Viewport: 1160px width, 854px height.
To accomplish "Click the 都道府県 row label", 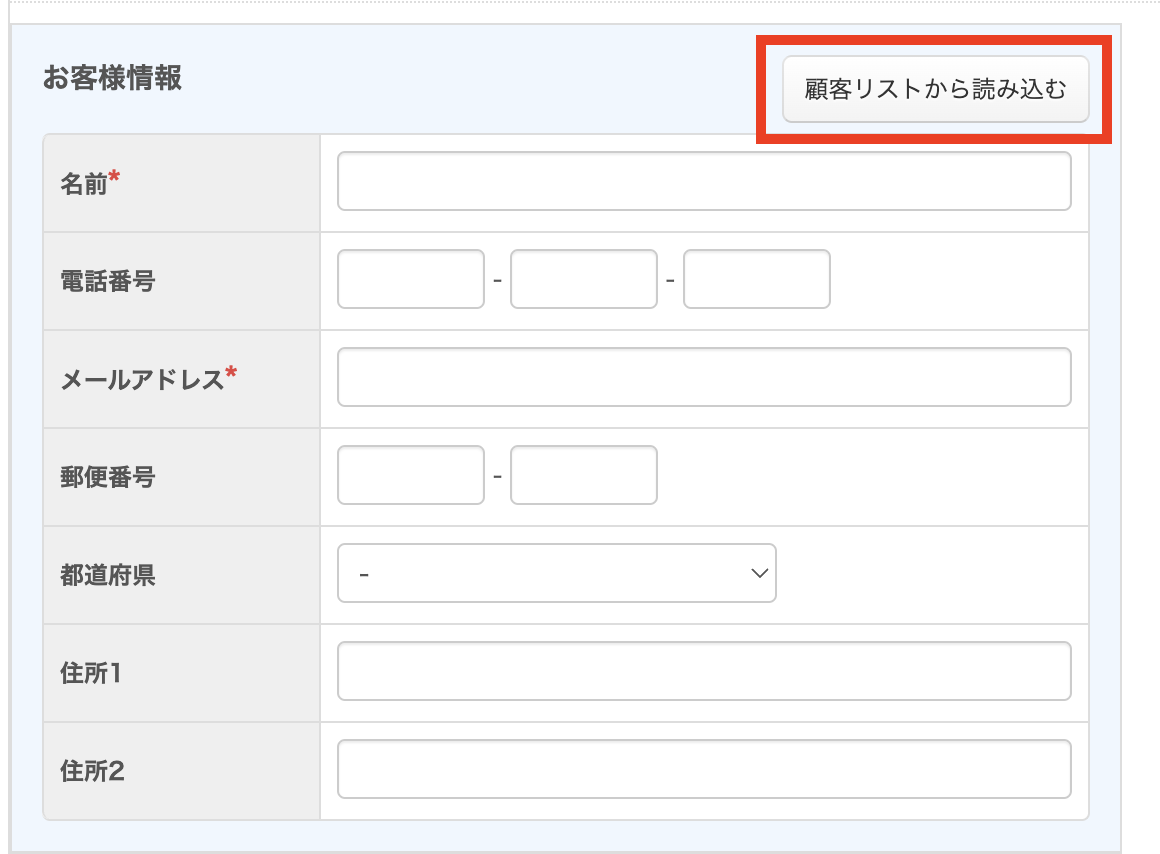I will [108, 575].
